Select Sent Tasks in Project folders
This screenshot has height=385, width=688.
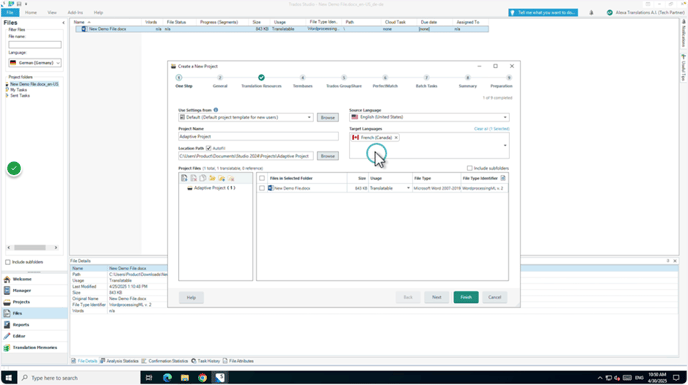20,95
